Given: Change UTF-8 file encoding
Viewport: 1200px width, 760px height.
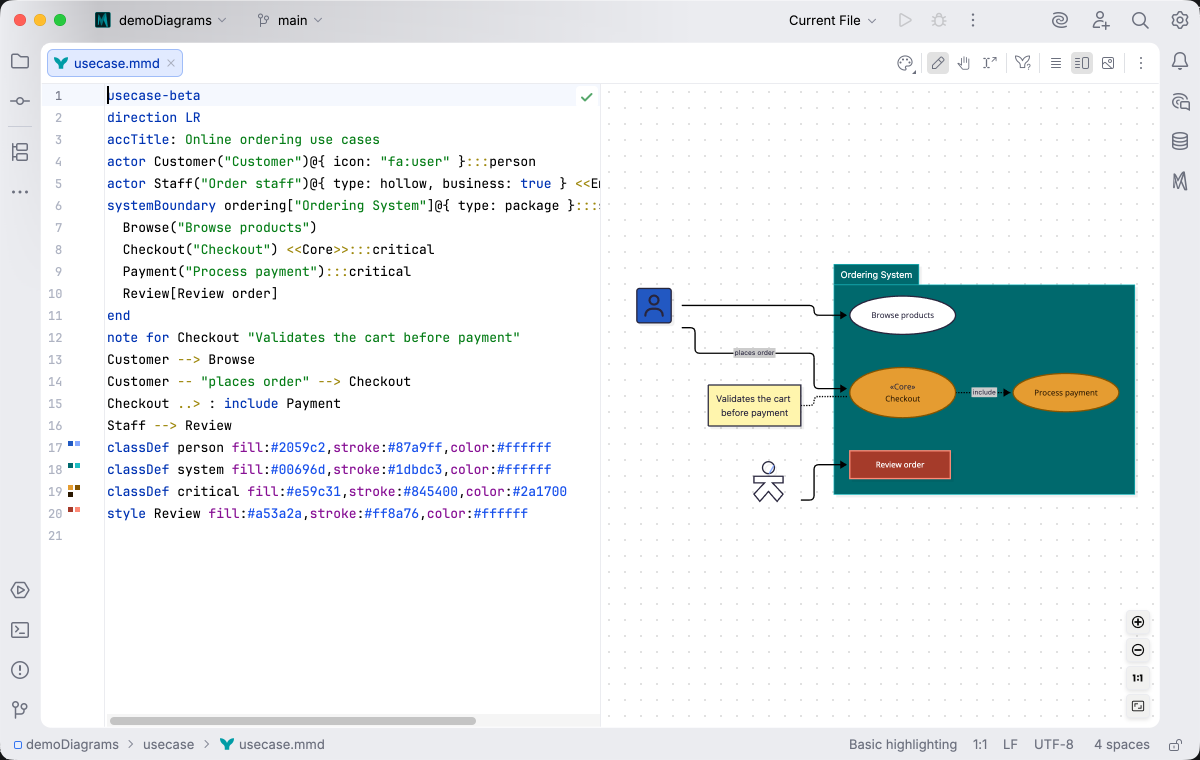Looking at the screenshot, I should pyautogui.click(x=1054, y=744).
